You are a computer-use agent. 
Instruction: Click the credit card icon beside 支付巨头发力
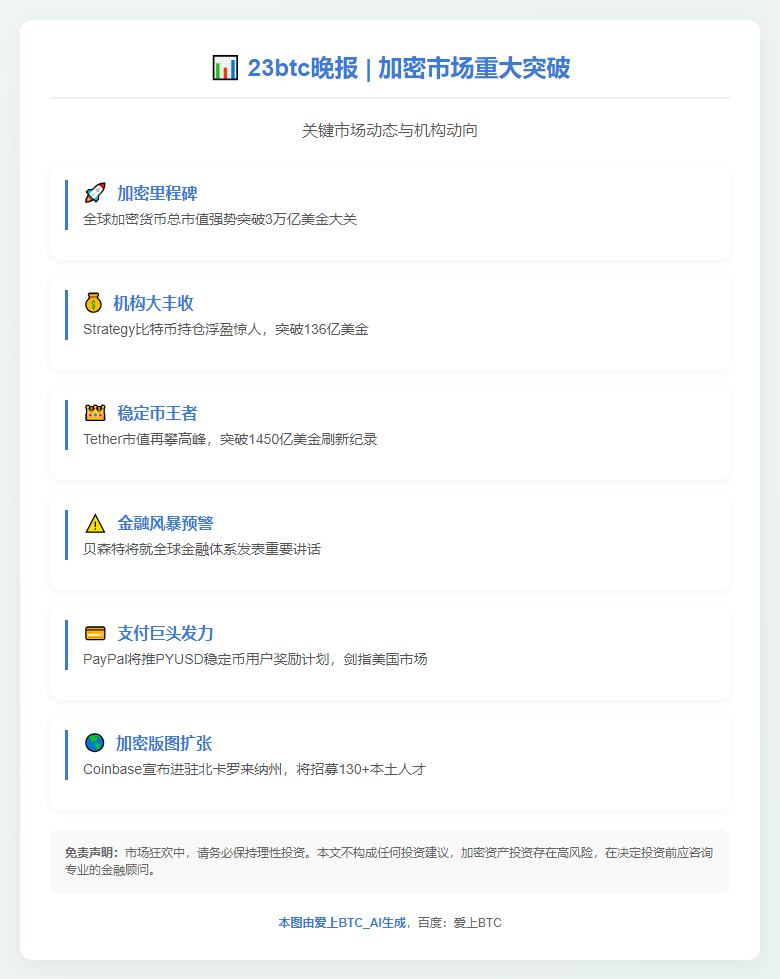click(x=95, y=633)
